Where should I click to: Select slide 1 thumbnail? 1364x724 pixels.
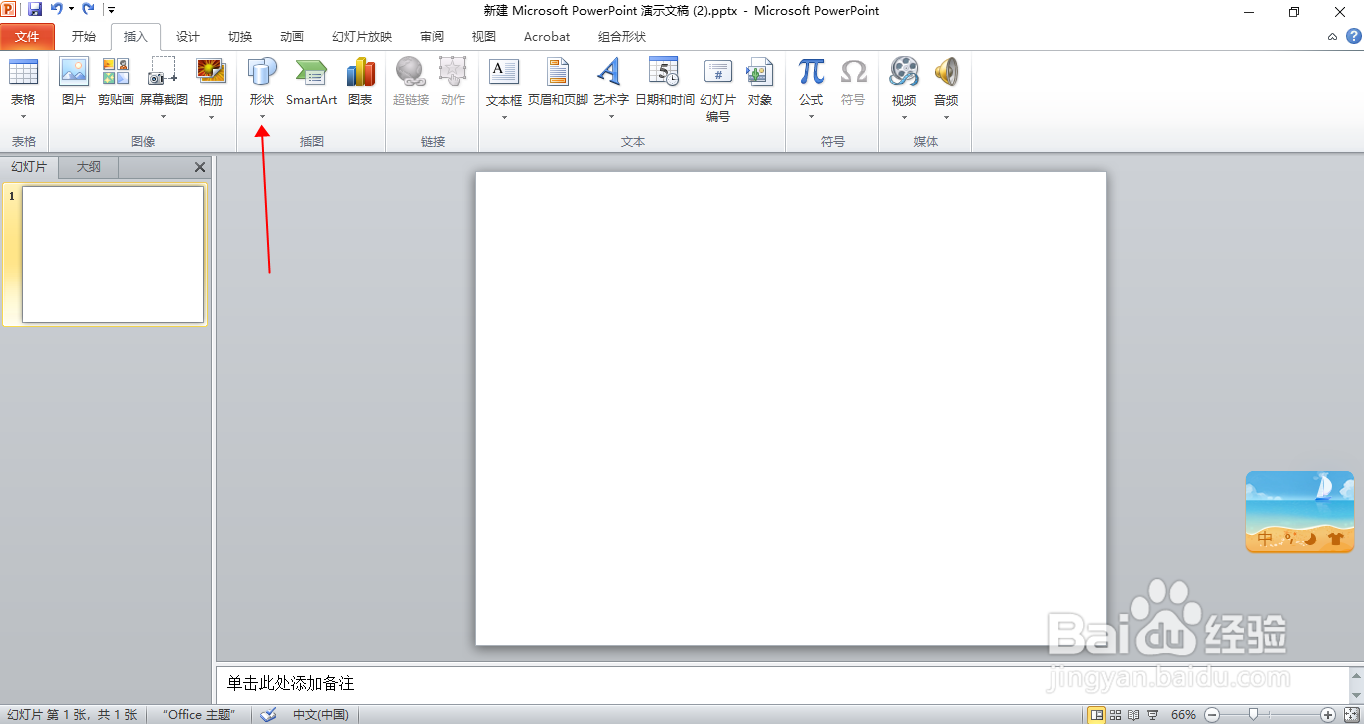tap(113, 254)
